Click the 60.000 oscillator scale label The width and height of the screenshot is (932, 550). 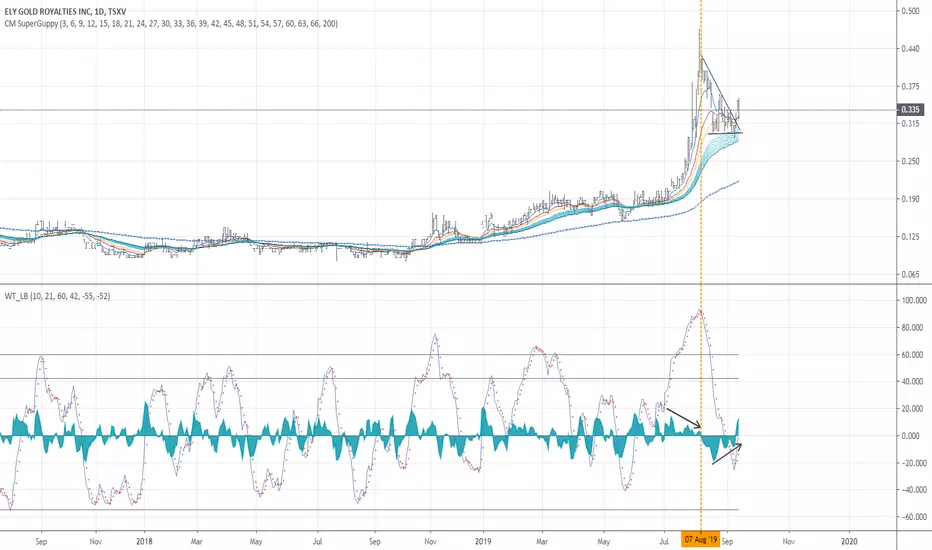pos(912,355)
